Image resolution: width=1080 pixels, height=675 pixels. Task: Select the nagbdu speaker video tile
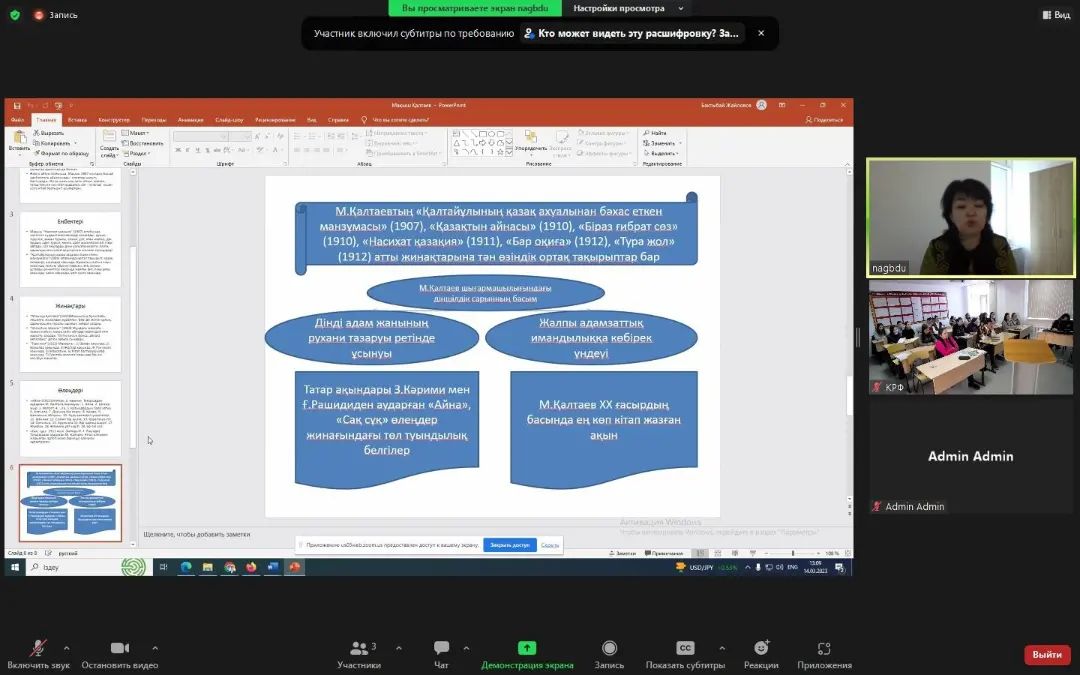click(971, 218)
